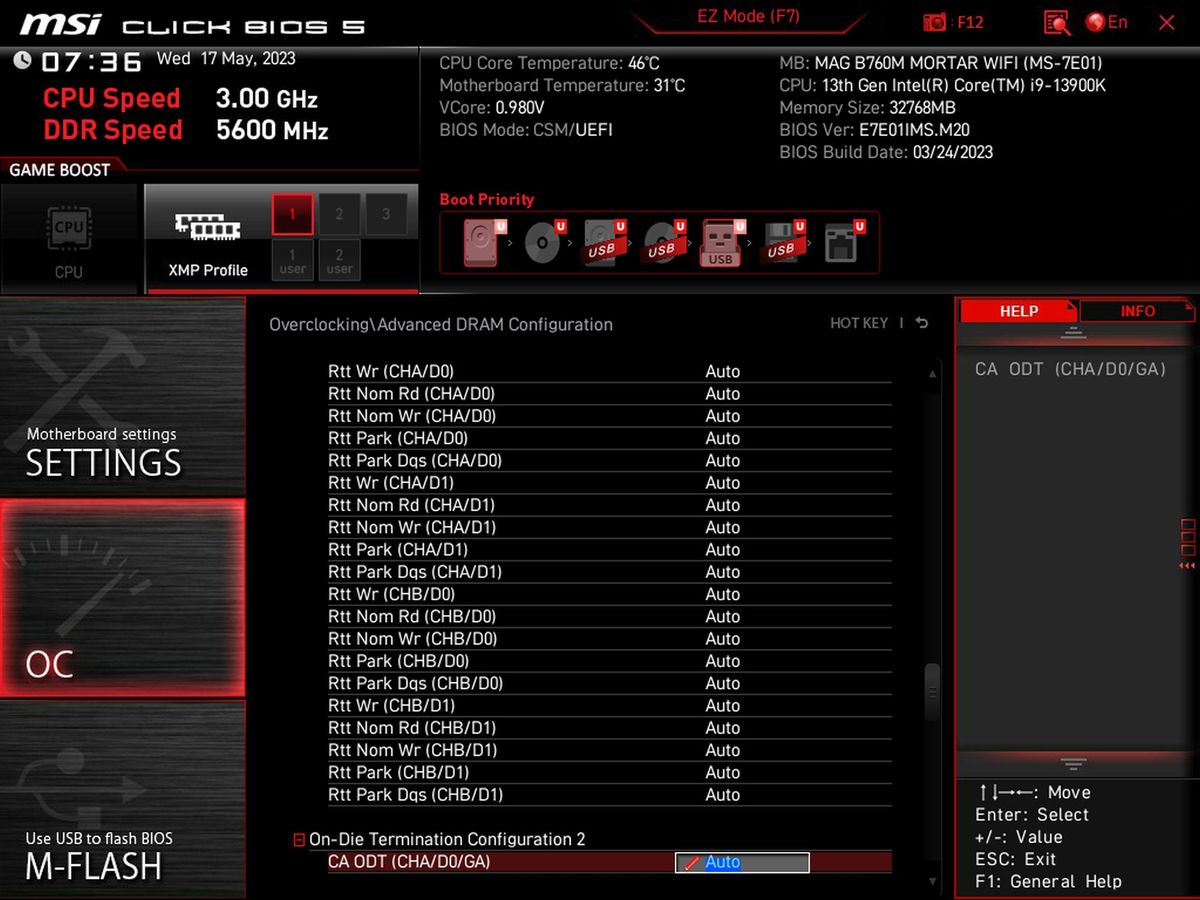The height and width of the screenshot is (900, 1200).
Task: Select the USB floppy boot device icon
Action: tap(781, 243)
